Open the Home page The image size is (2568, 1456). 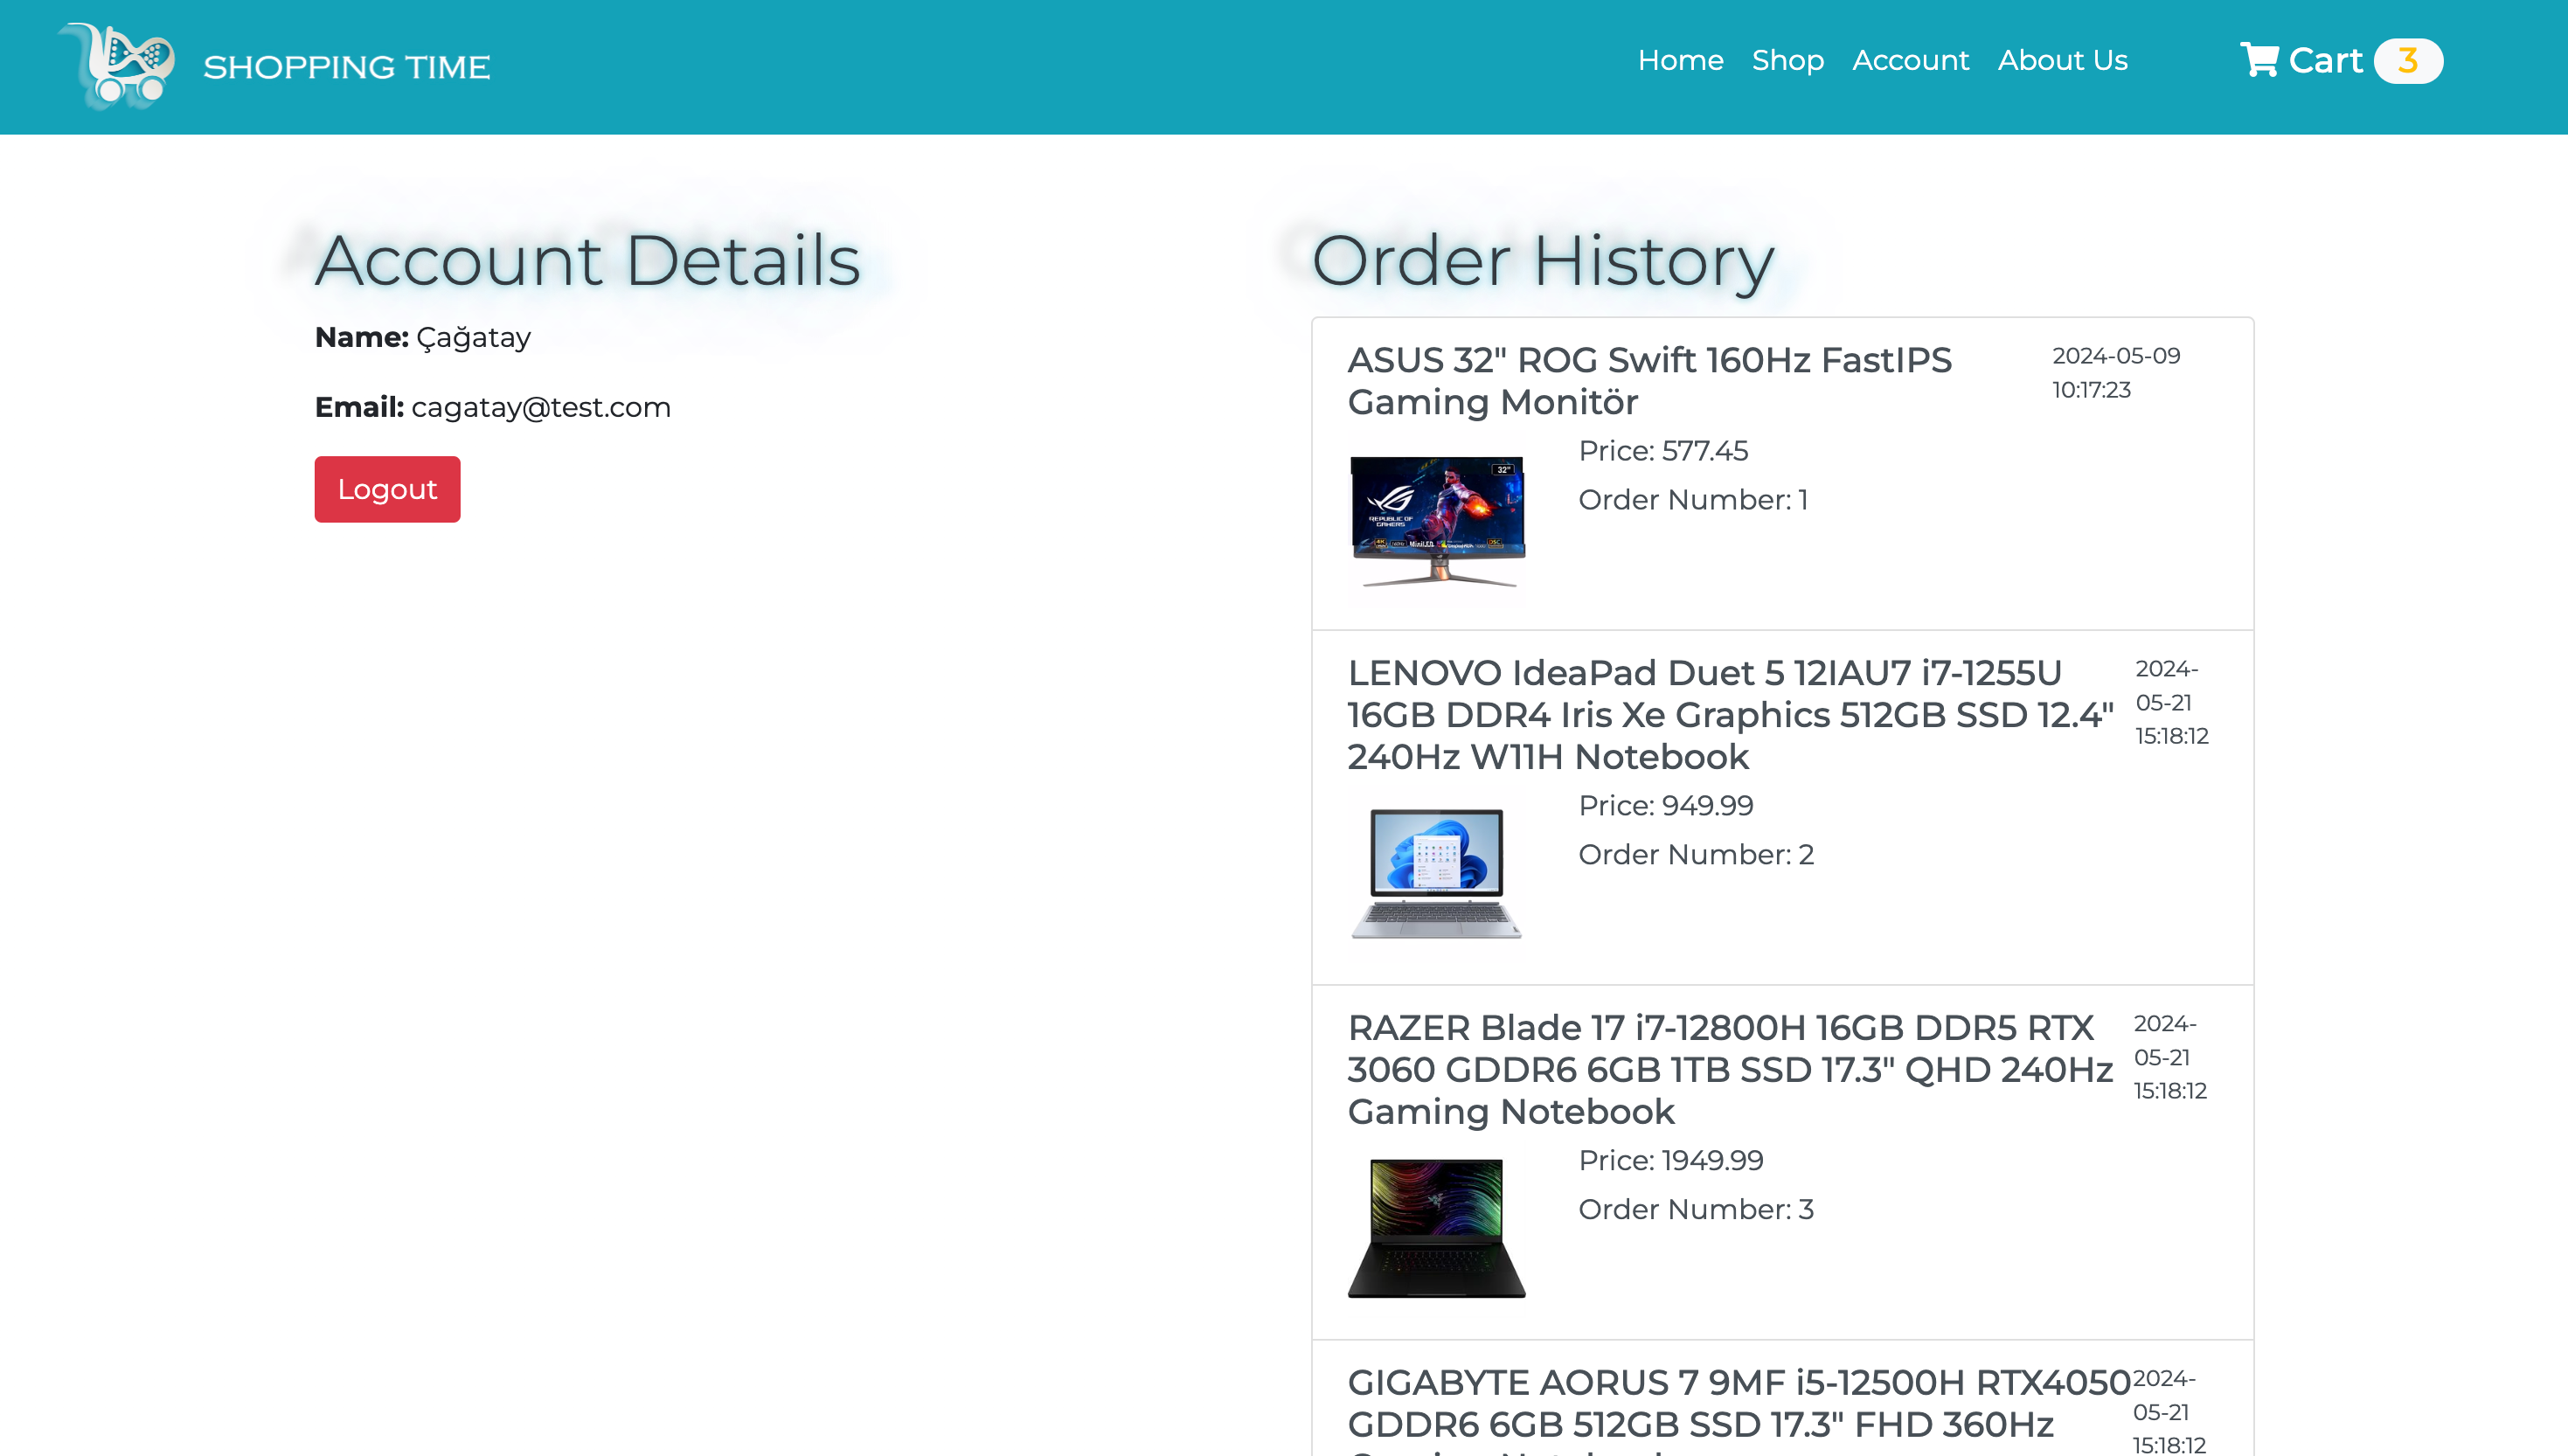pos(1680,60)
